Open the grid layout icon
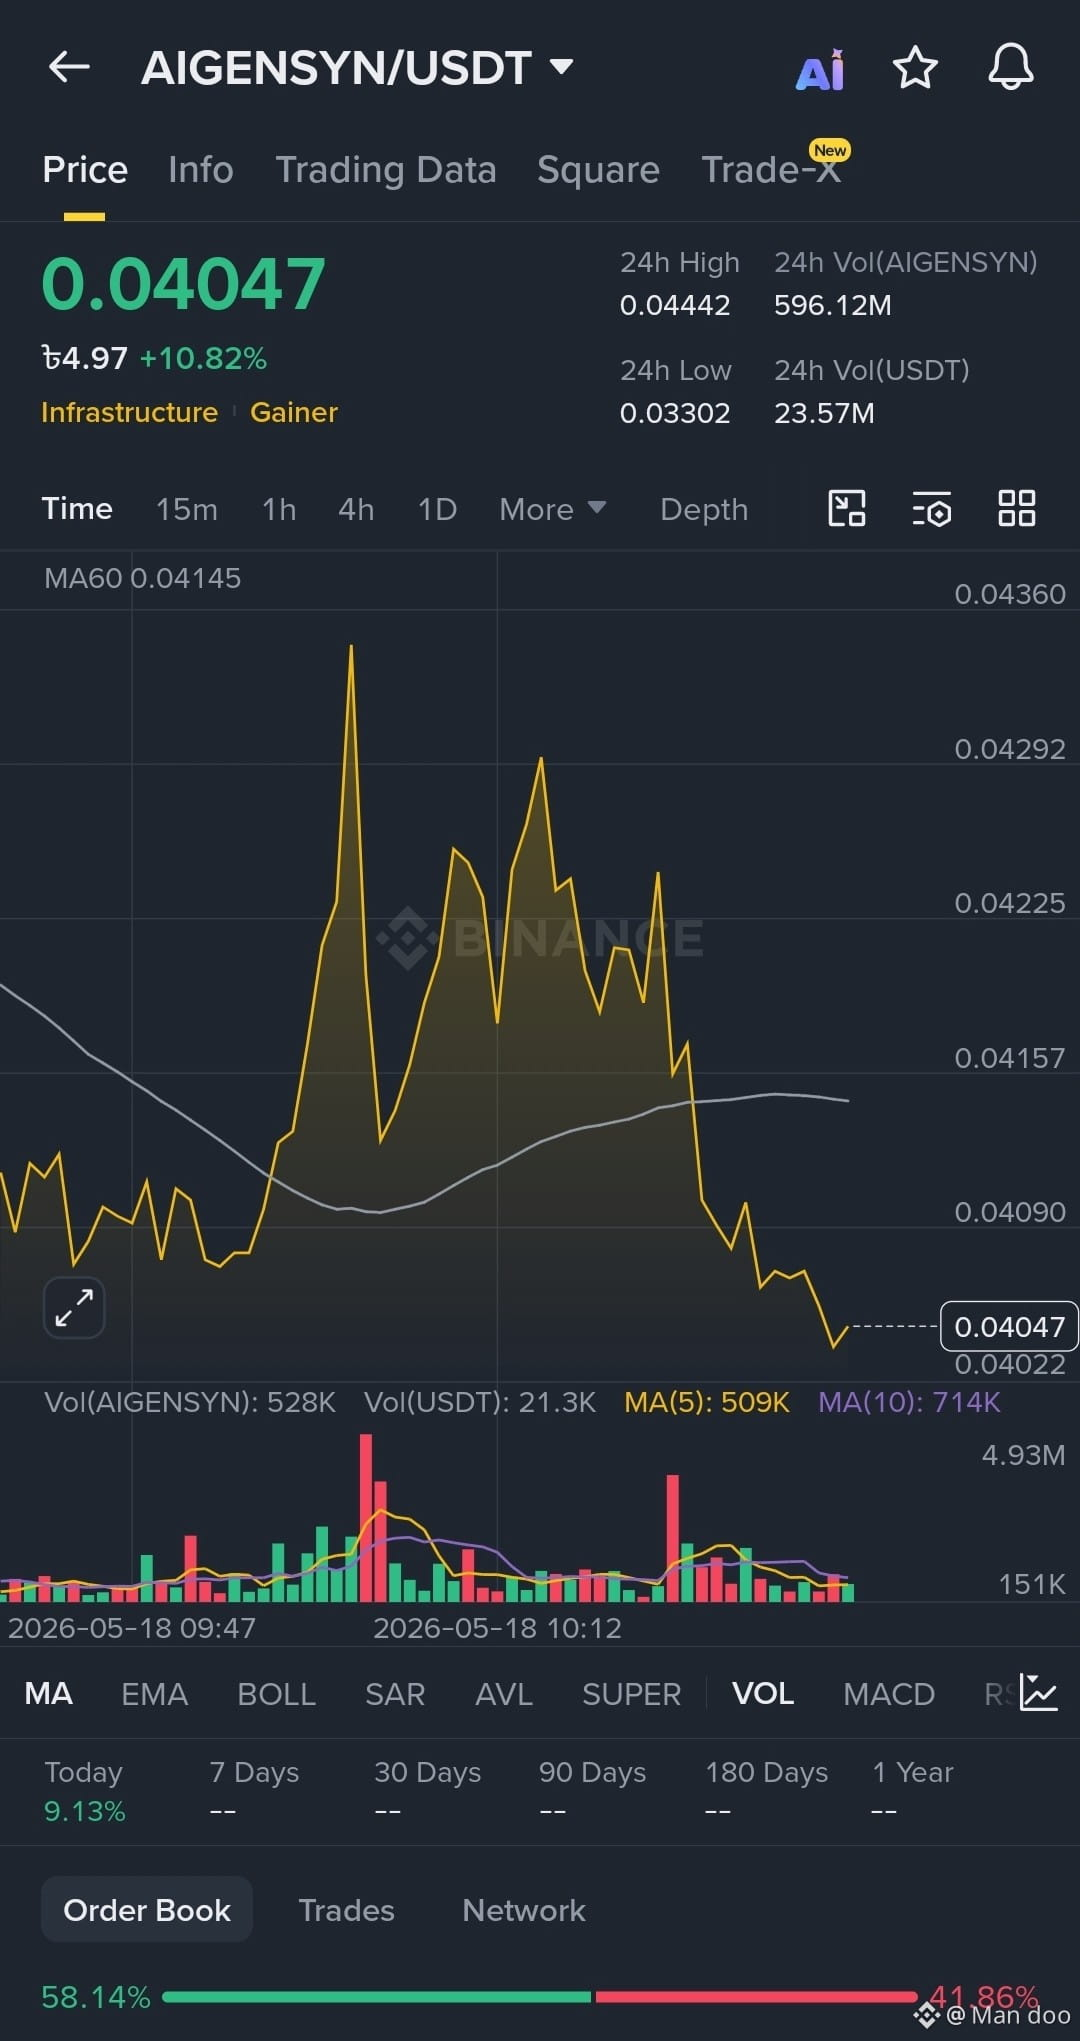 1017,508
